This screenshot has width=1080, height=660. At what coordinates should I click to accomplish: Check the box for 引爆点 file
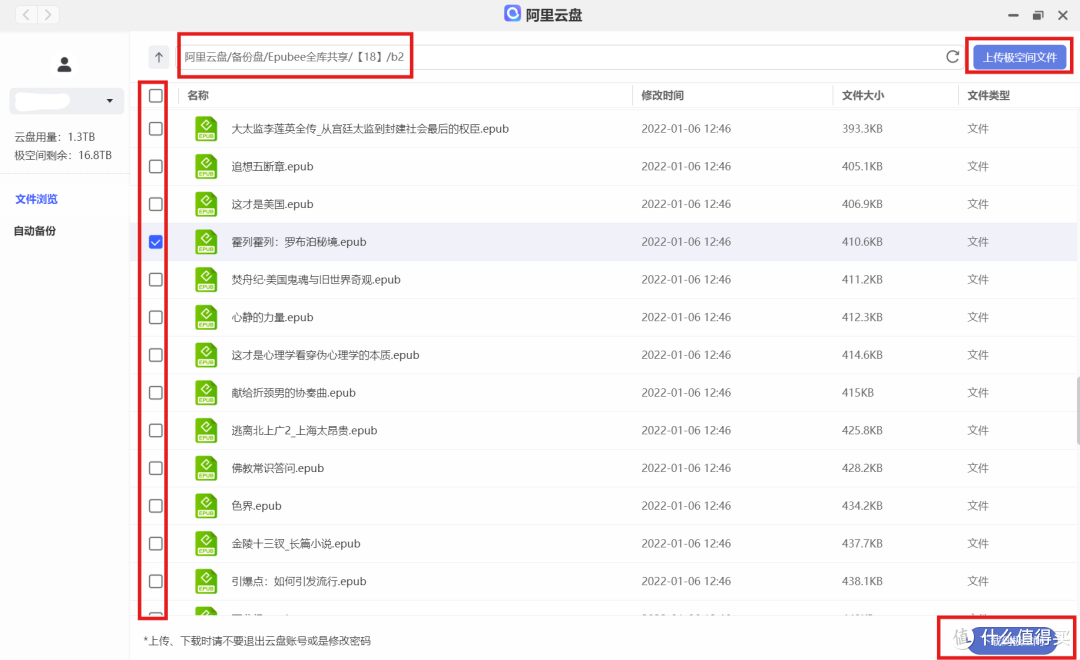[156, 581]
